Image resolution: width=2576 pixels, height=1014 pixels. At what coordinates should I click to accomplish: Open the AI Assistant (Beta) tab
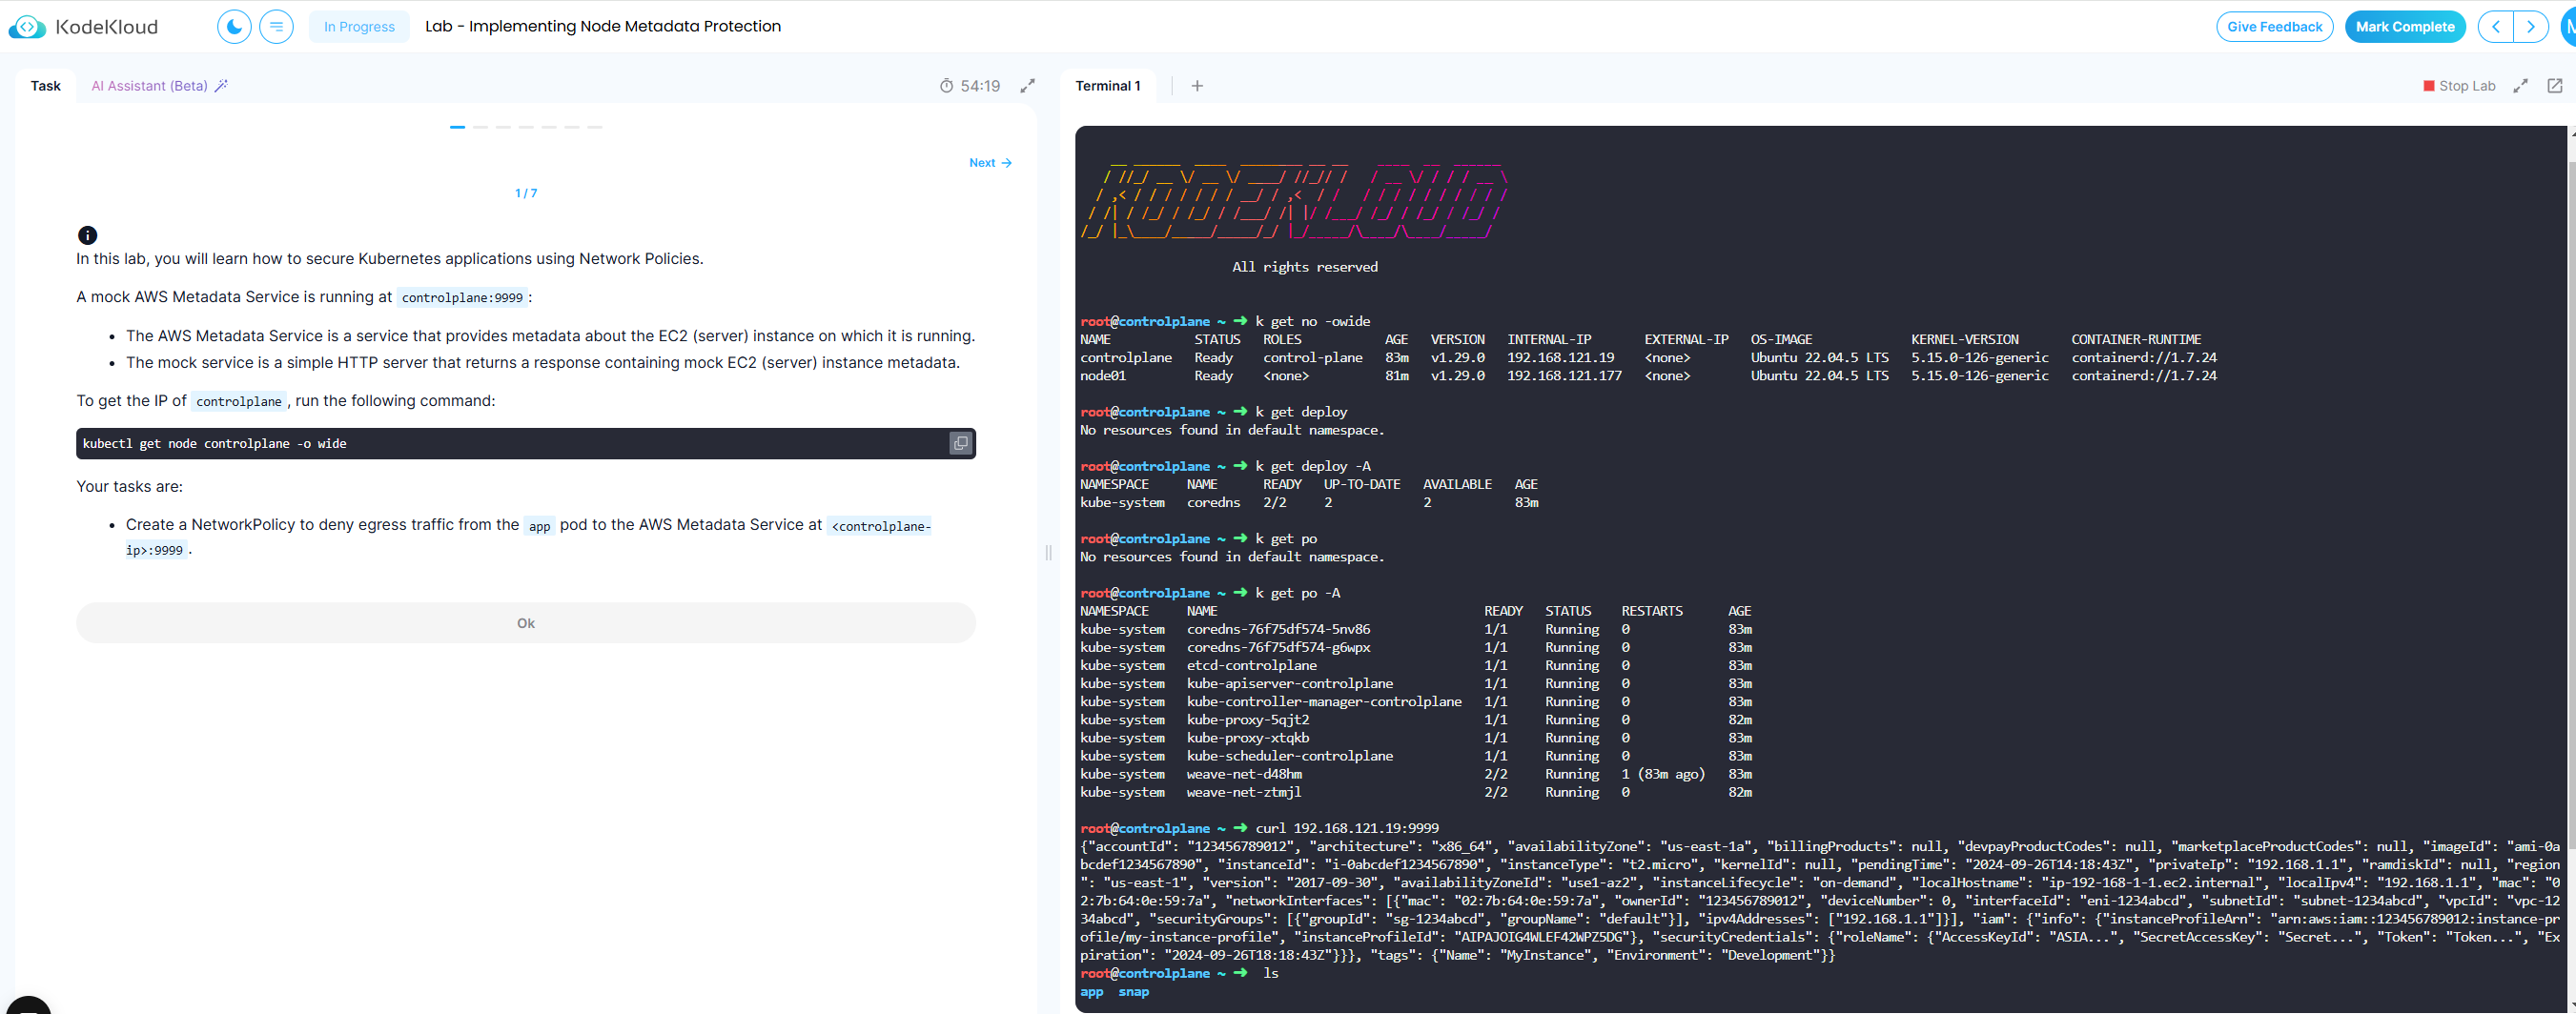pos(149,86)
